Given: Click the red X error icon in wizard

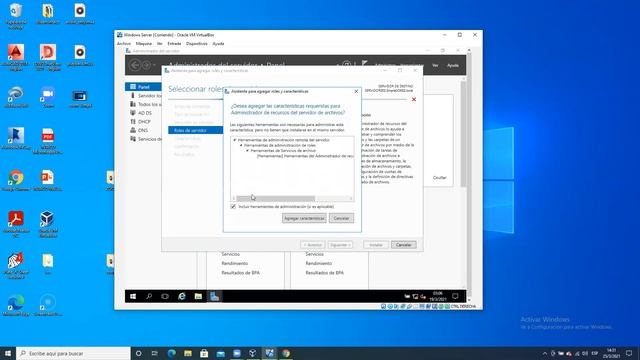Looking at the screenshot, I should (x=414, y=99).
